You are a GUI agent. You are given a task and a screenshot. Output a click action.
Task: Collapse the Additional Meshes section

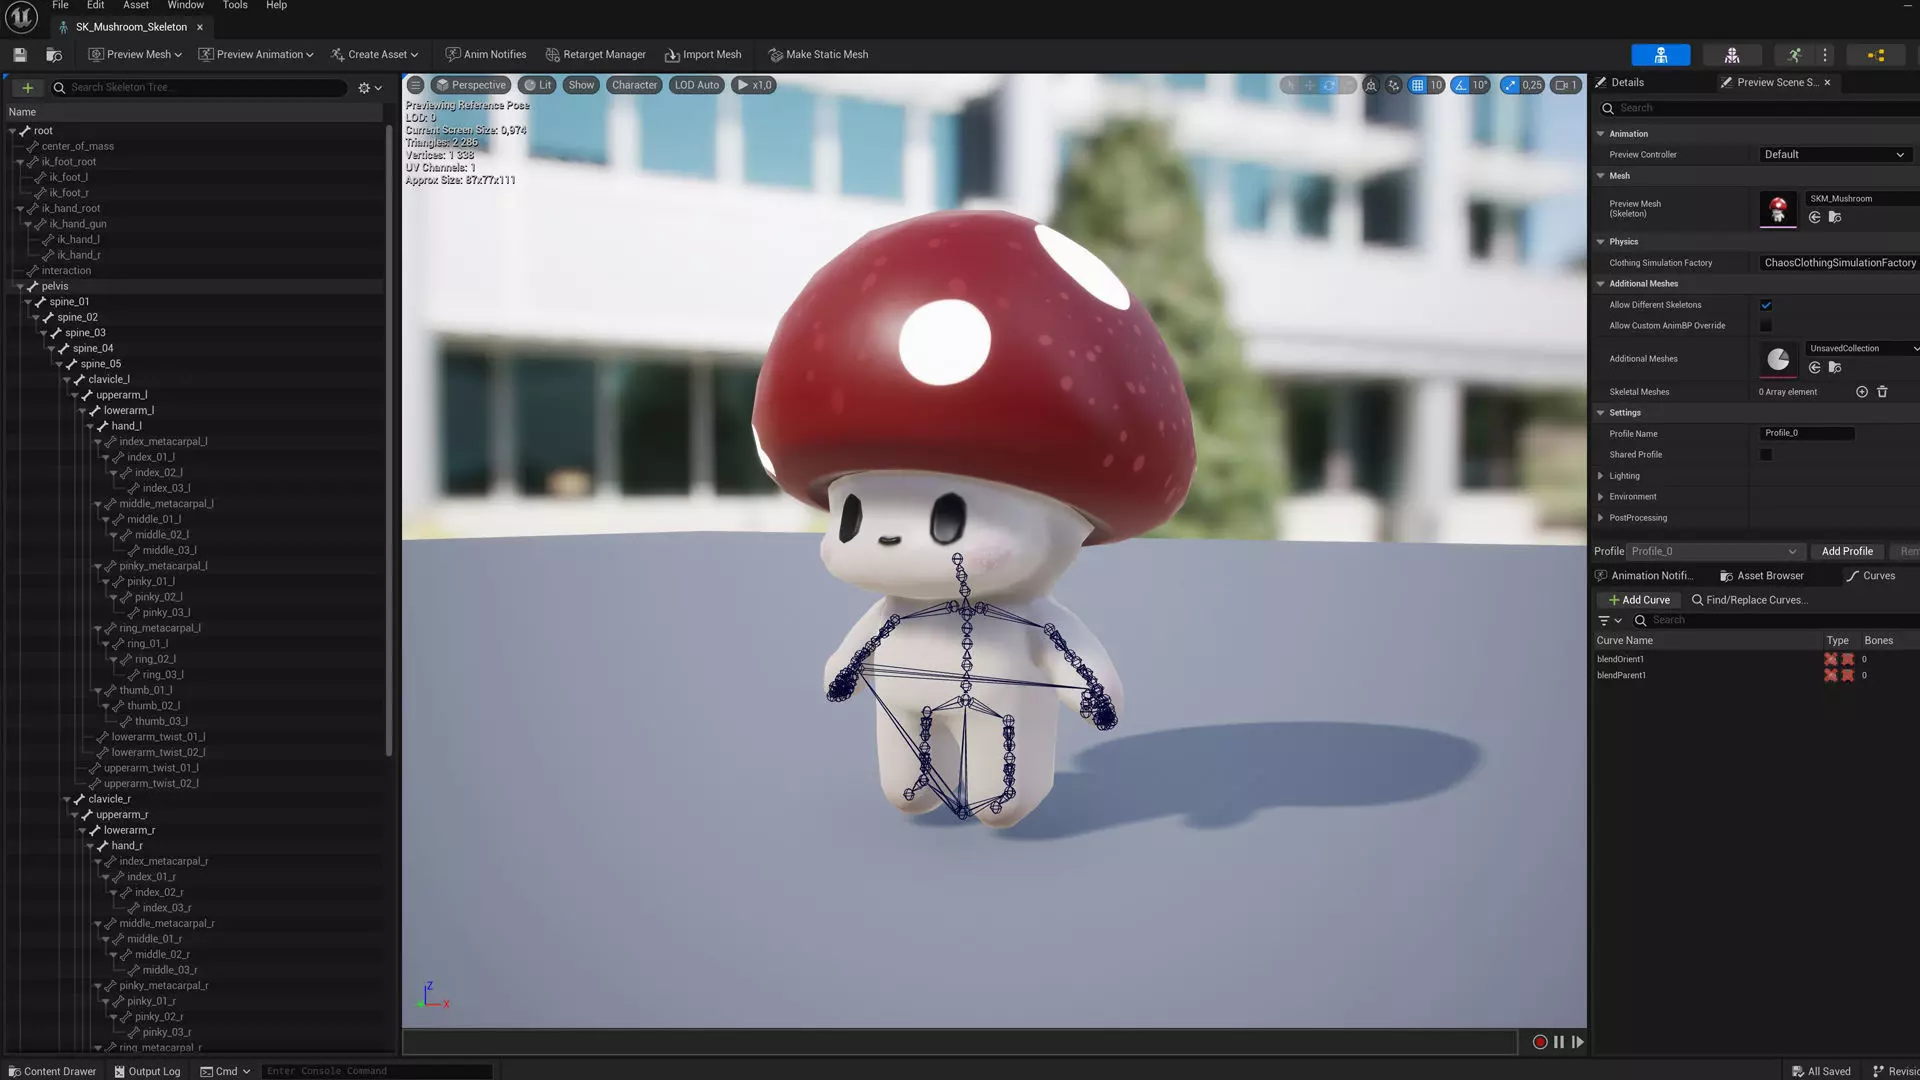click(x=1601, y=284)
